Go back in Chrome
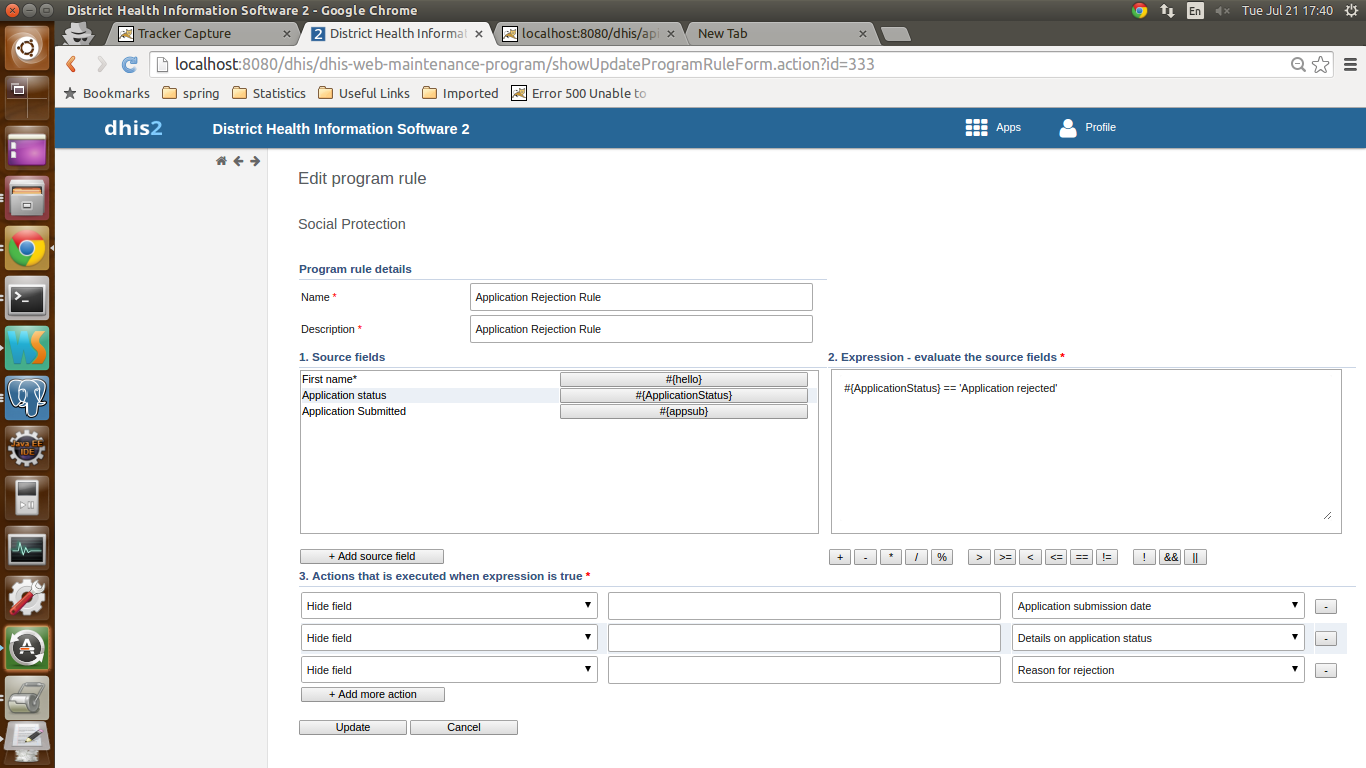1366x768 pixels. (x=71, y=64)
